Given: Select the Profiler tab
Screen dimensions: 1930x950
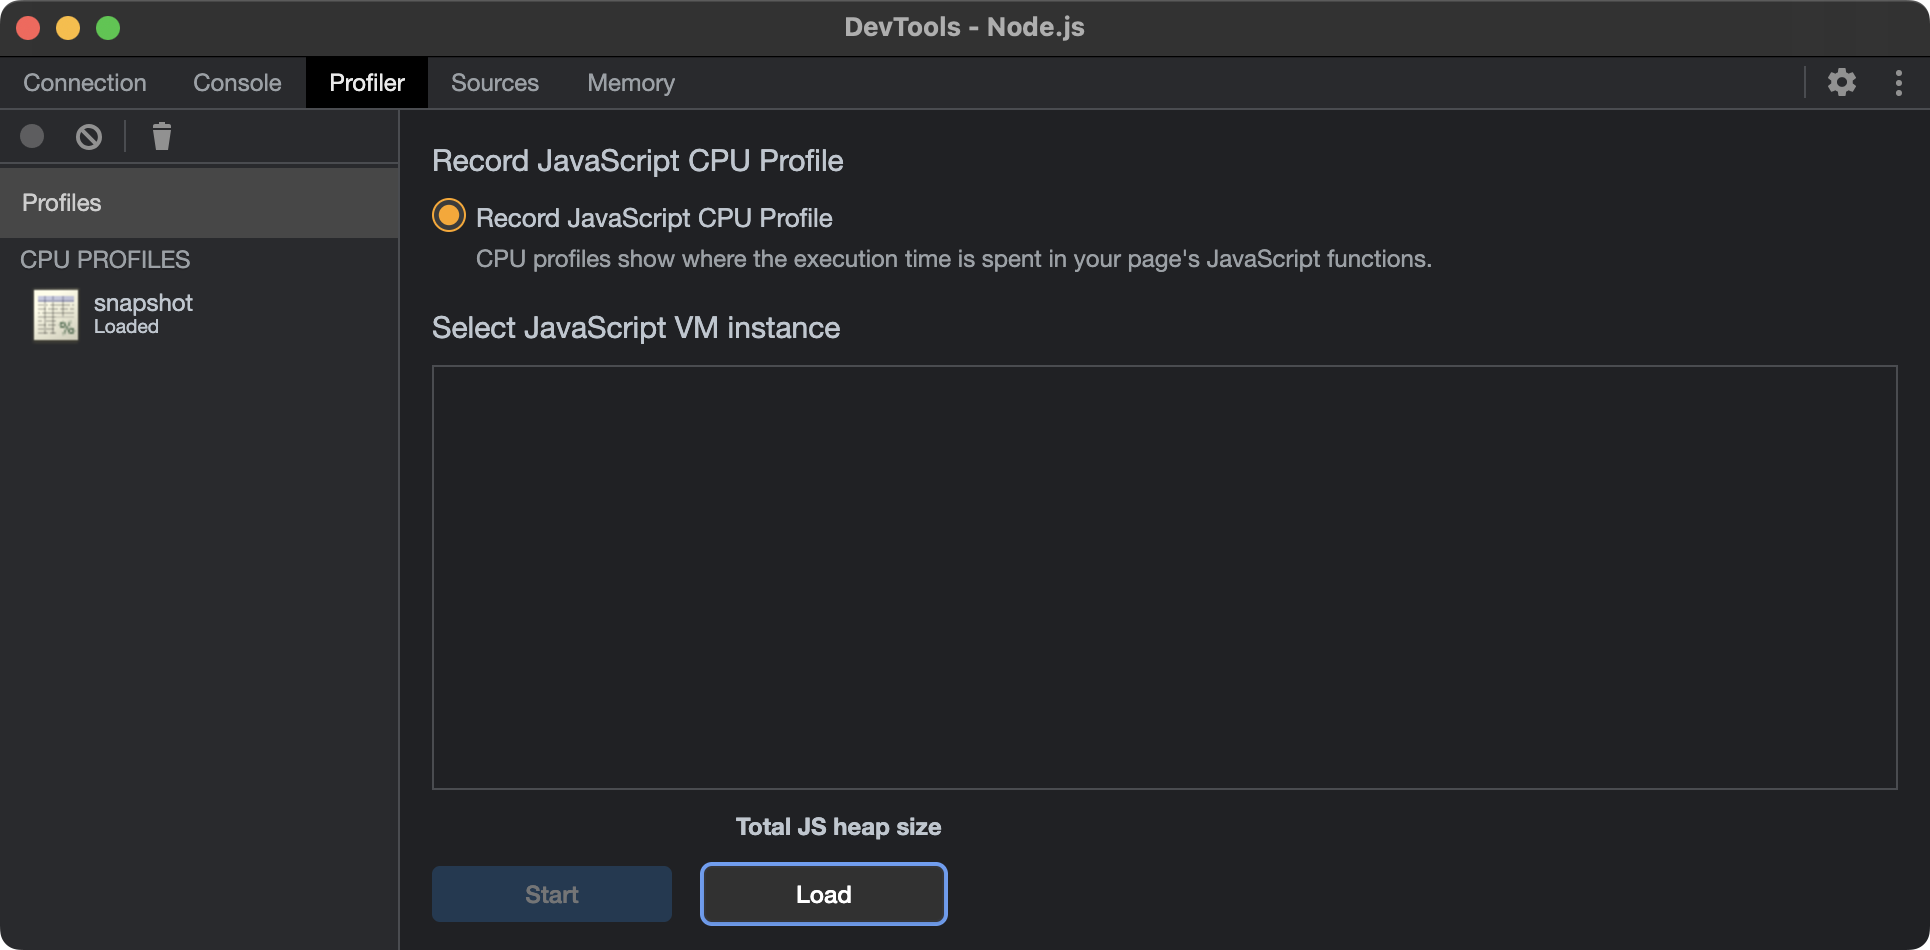Looking at the screenshot, I should [367, 83].
